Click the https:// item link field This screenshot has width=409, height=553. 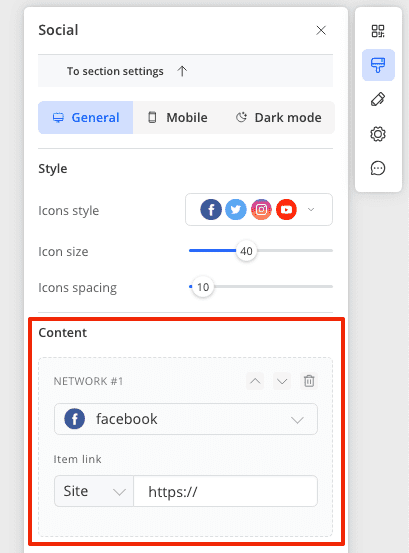click(226, 491)
